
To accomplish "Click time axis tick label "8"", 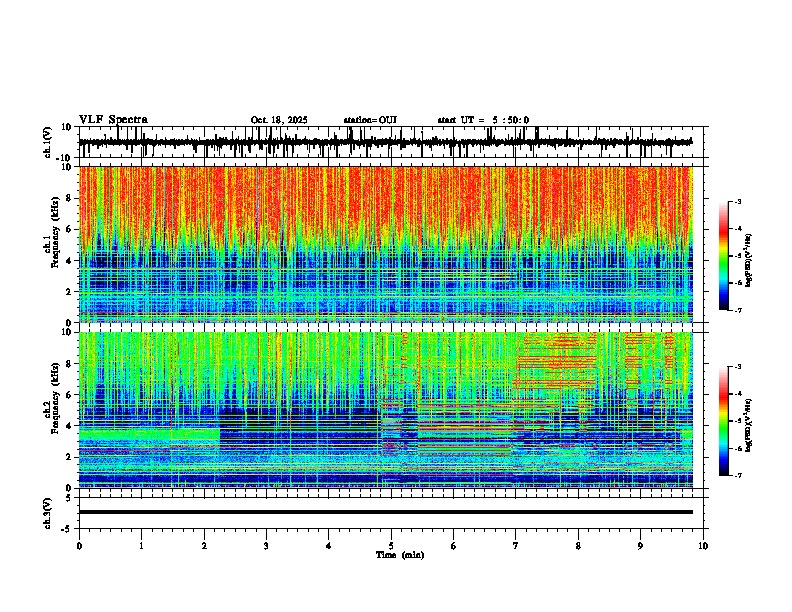I will [578, 546].
